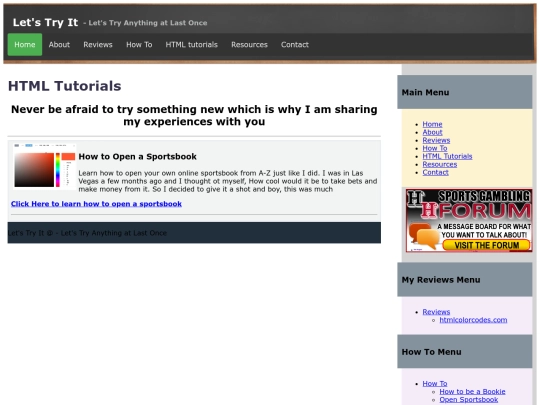Open Contact link in the Main Menu sidebar

(x=435, y=172)
